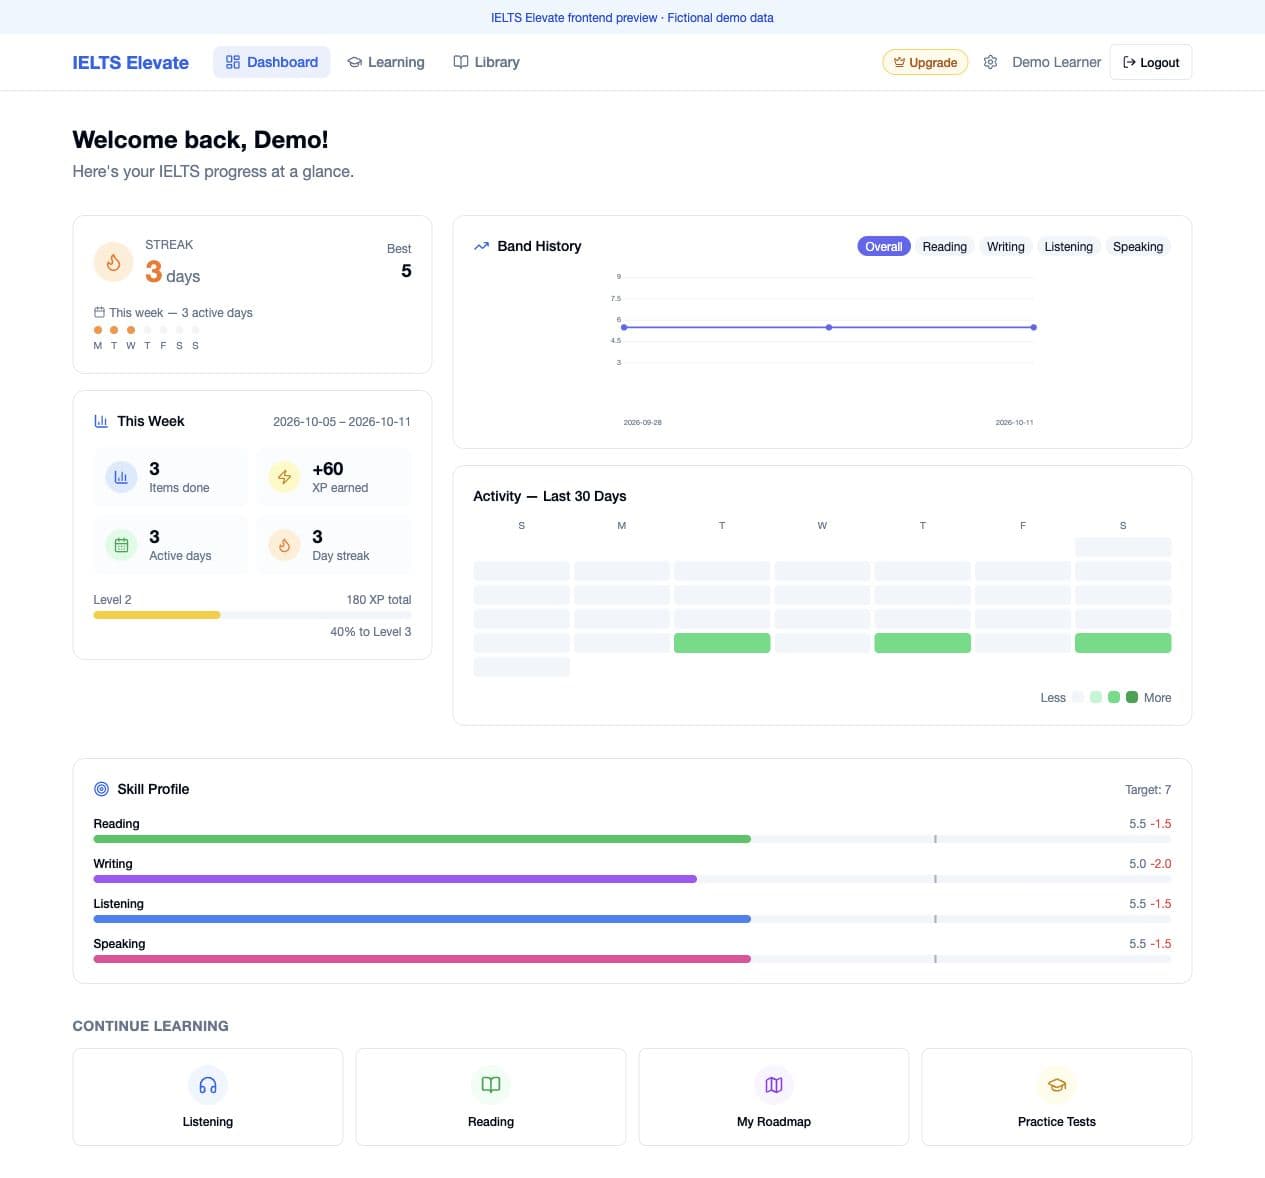This screenshot has height=1178, width=1265.
Task: Switch band history to Listening
Action: (1069, 247)
